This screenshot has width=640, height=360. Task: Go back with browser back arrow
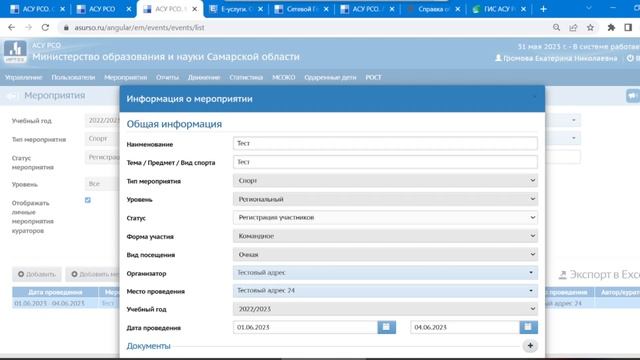11,27
